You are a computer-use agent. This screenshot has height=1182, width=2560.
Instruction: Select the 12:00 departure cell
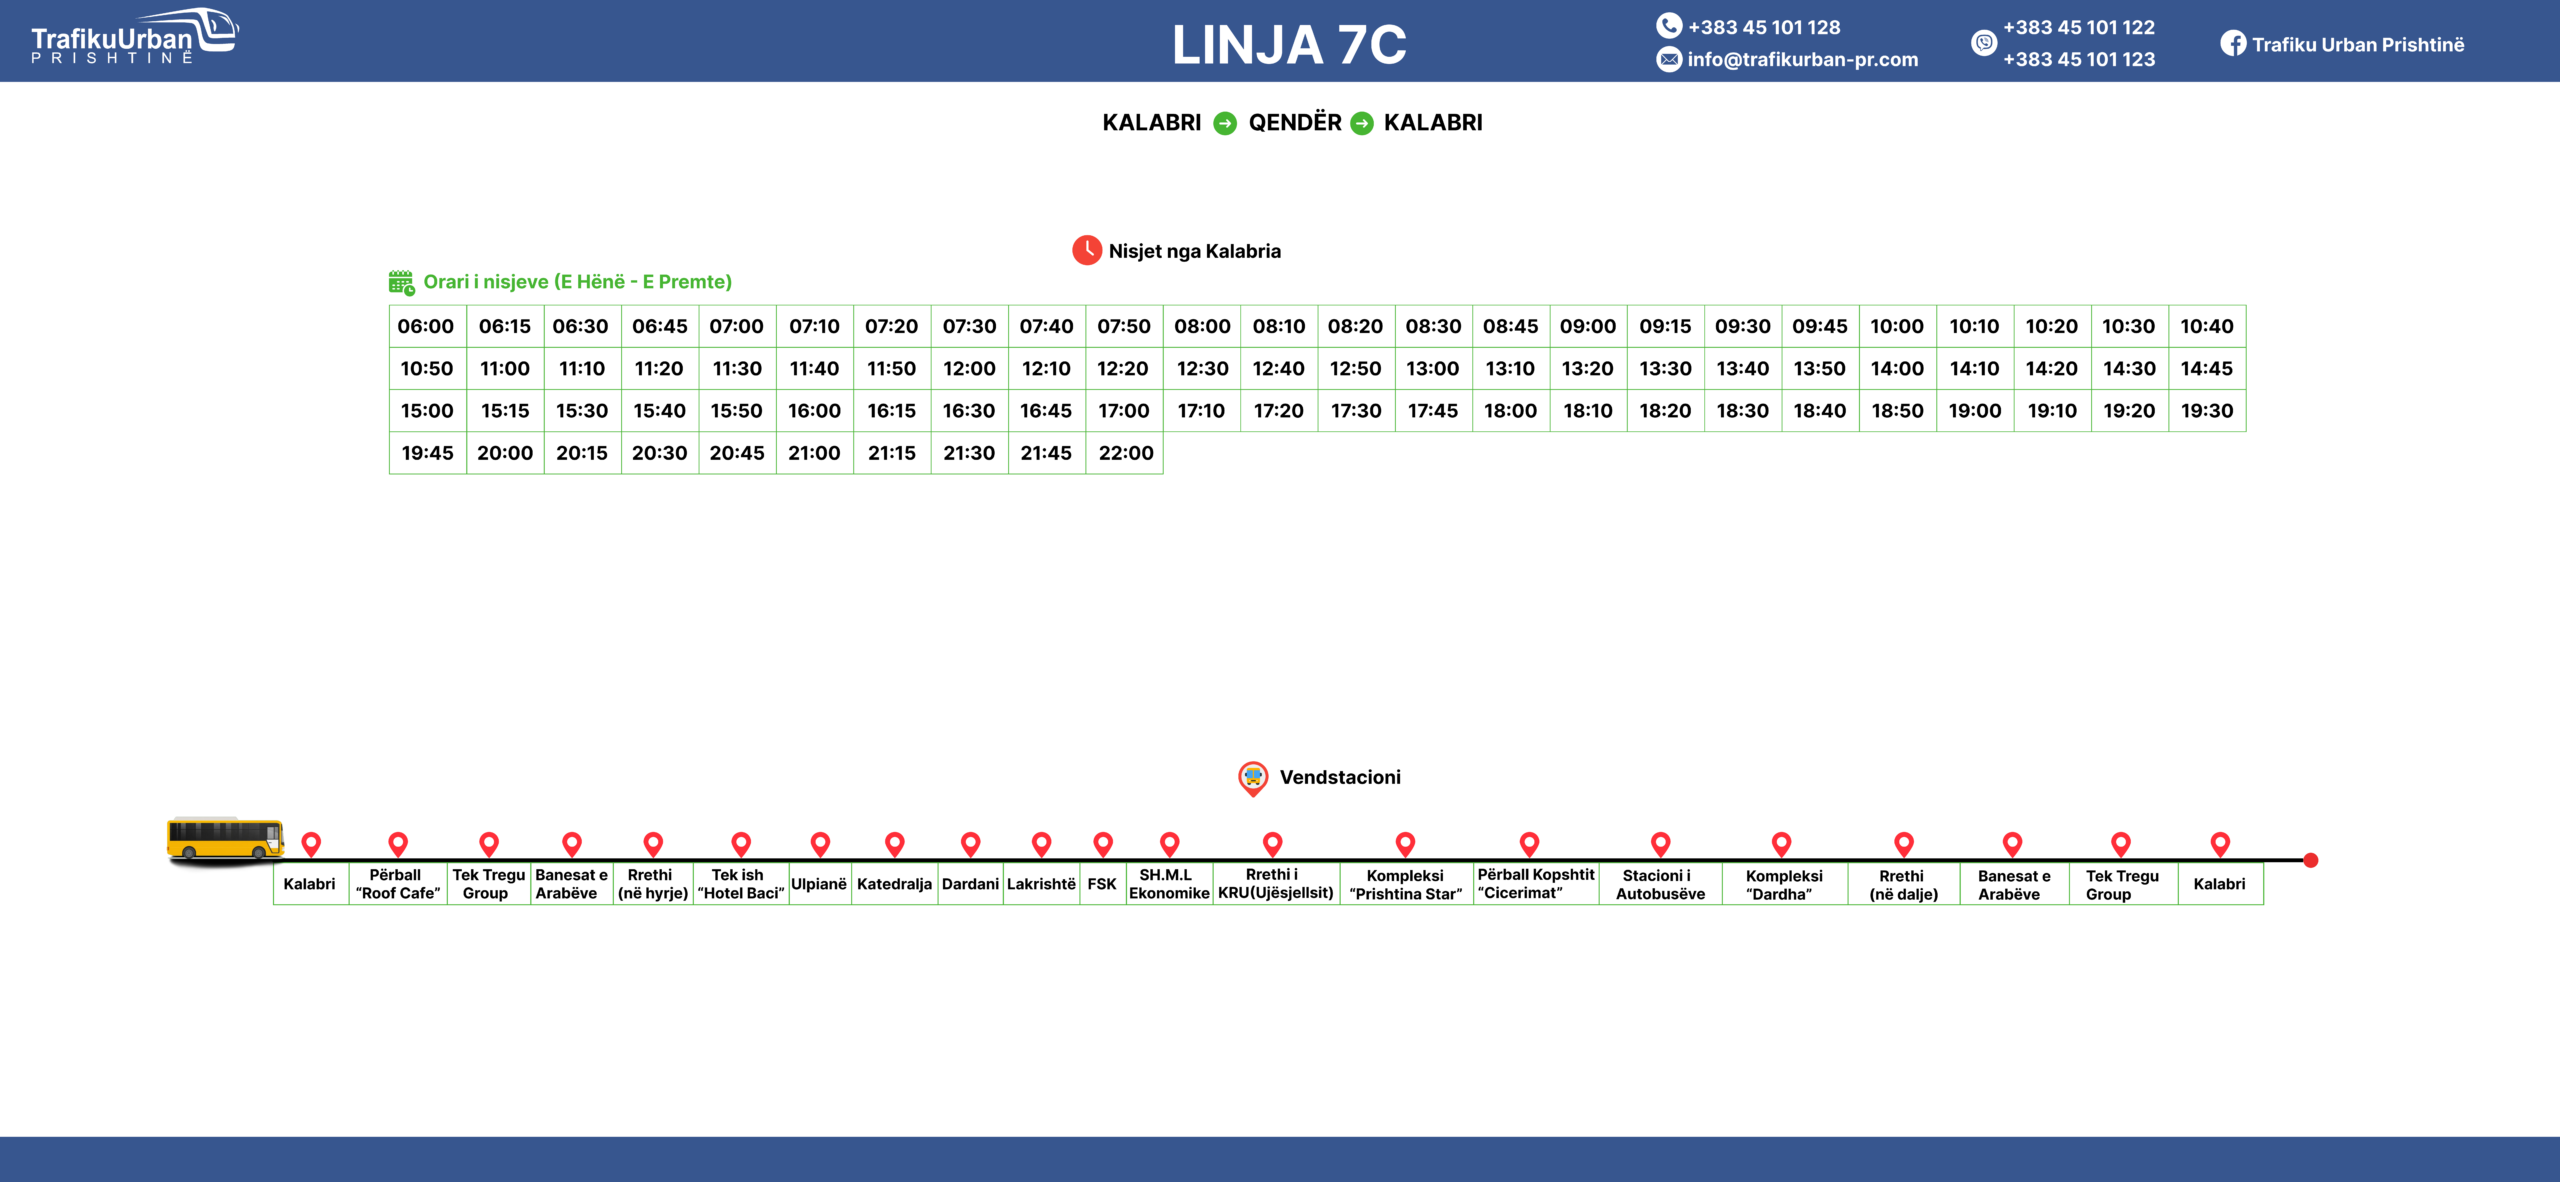coord(969,368)
